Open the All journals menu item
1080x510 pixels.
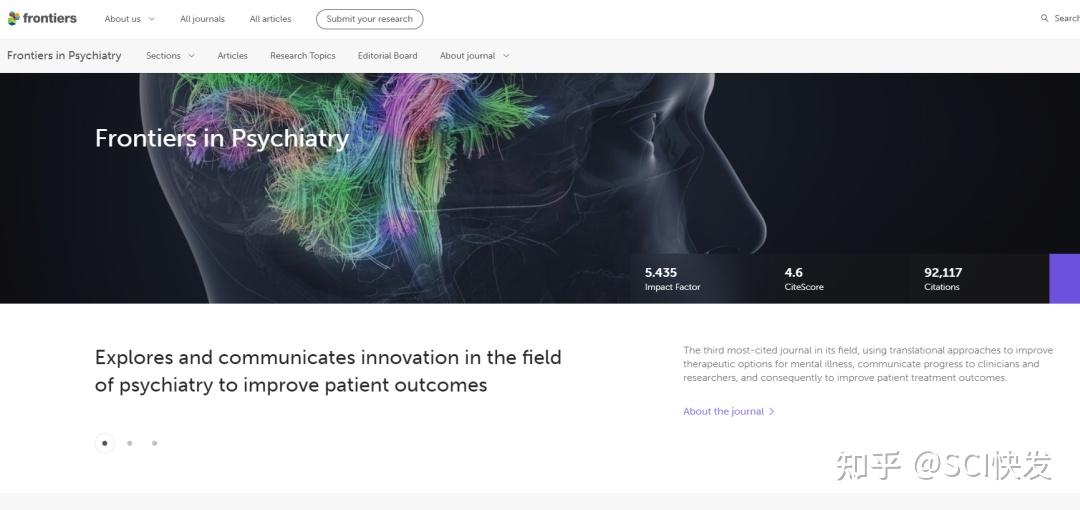202,19
